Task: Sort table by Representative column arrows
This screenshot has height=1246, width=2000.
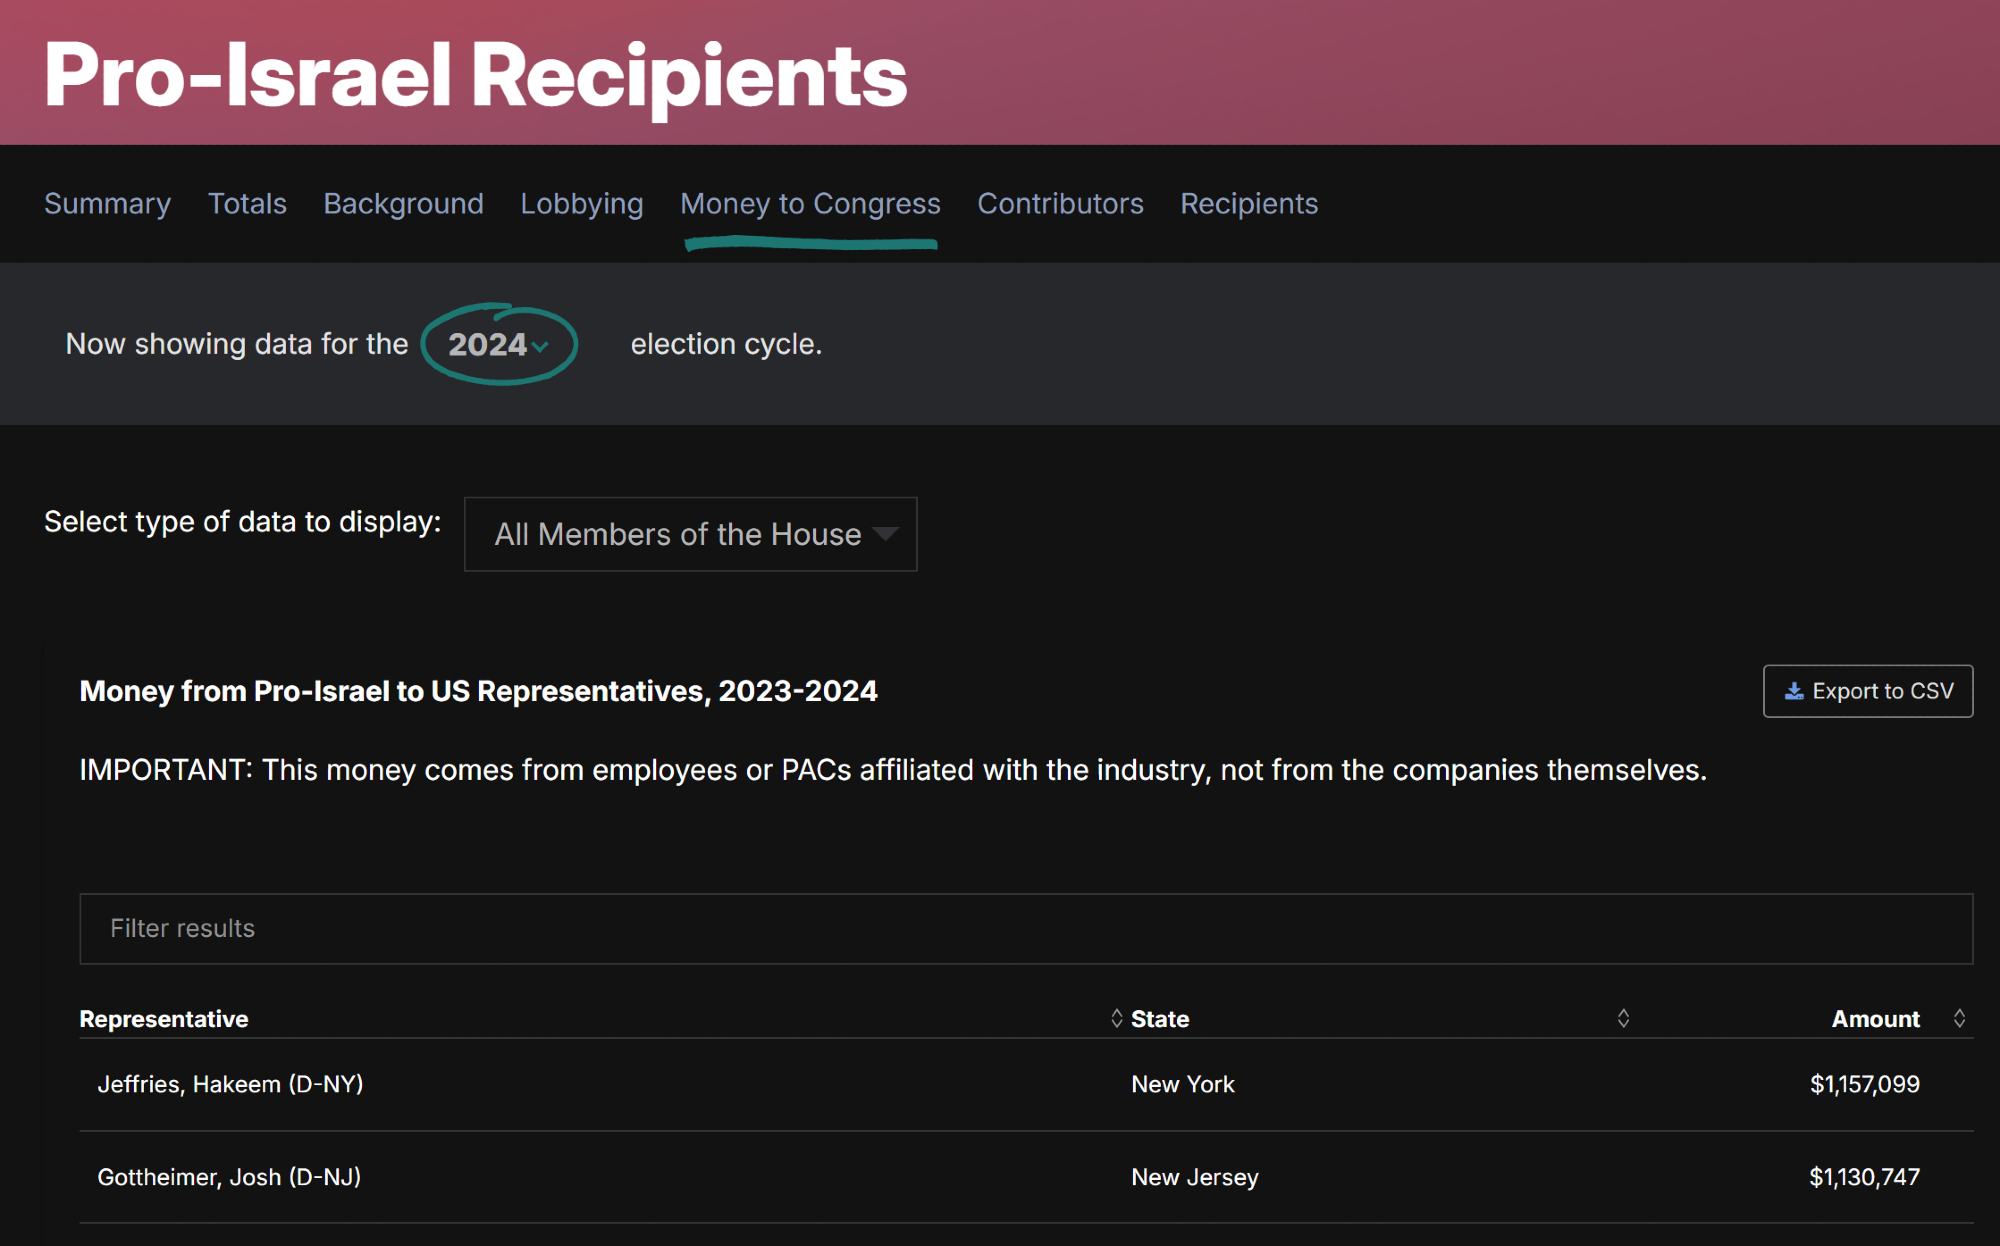Action: [x=1116, y=1018]
